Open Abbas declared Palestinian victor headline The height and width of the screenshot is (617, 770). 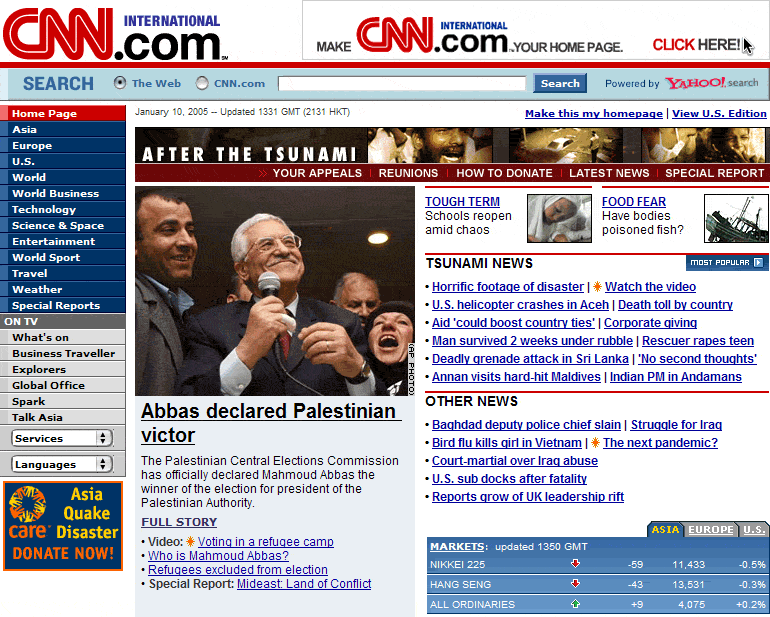(x=271, y=423)
